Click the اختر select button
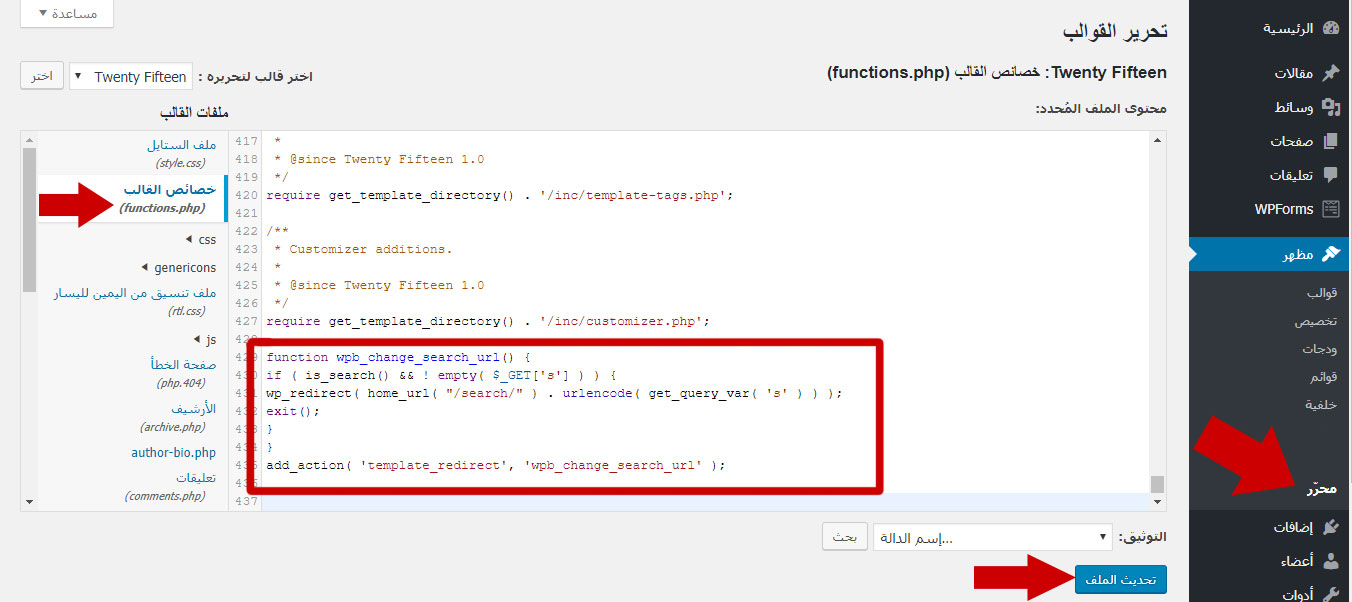Screen dimensions: 1352x602 point(42,76)
